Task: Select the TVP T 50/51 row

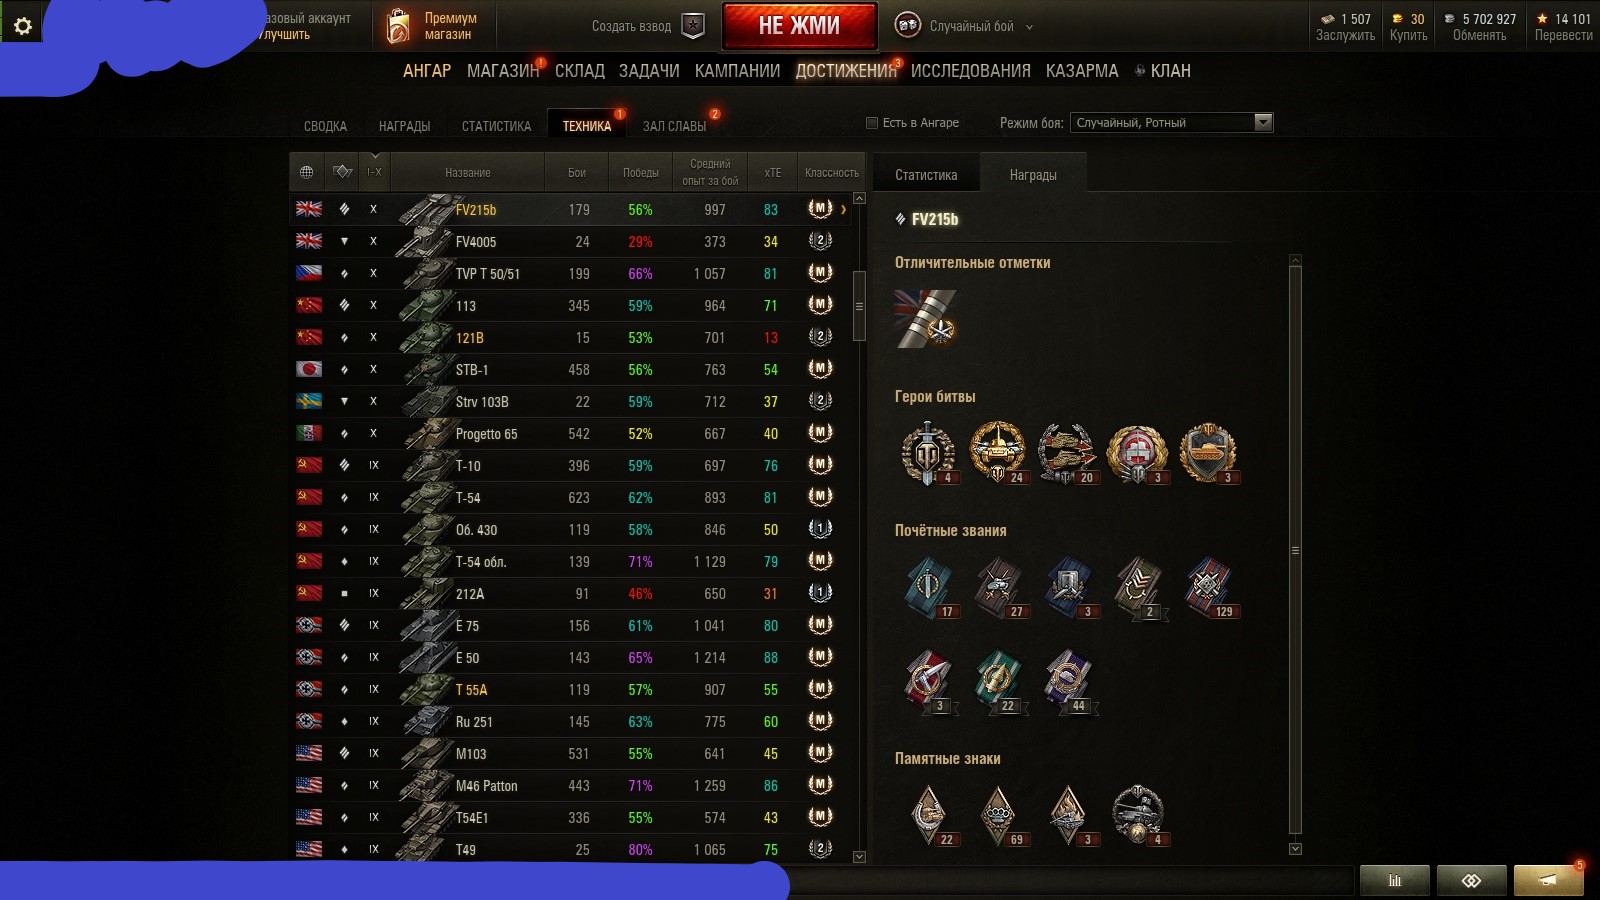Action: [570, 274]
